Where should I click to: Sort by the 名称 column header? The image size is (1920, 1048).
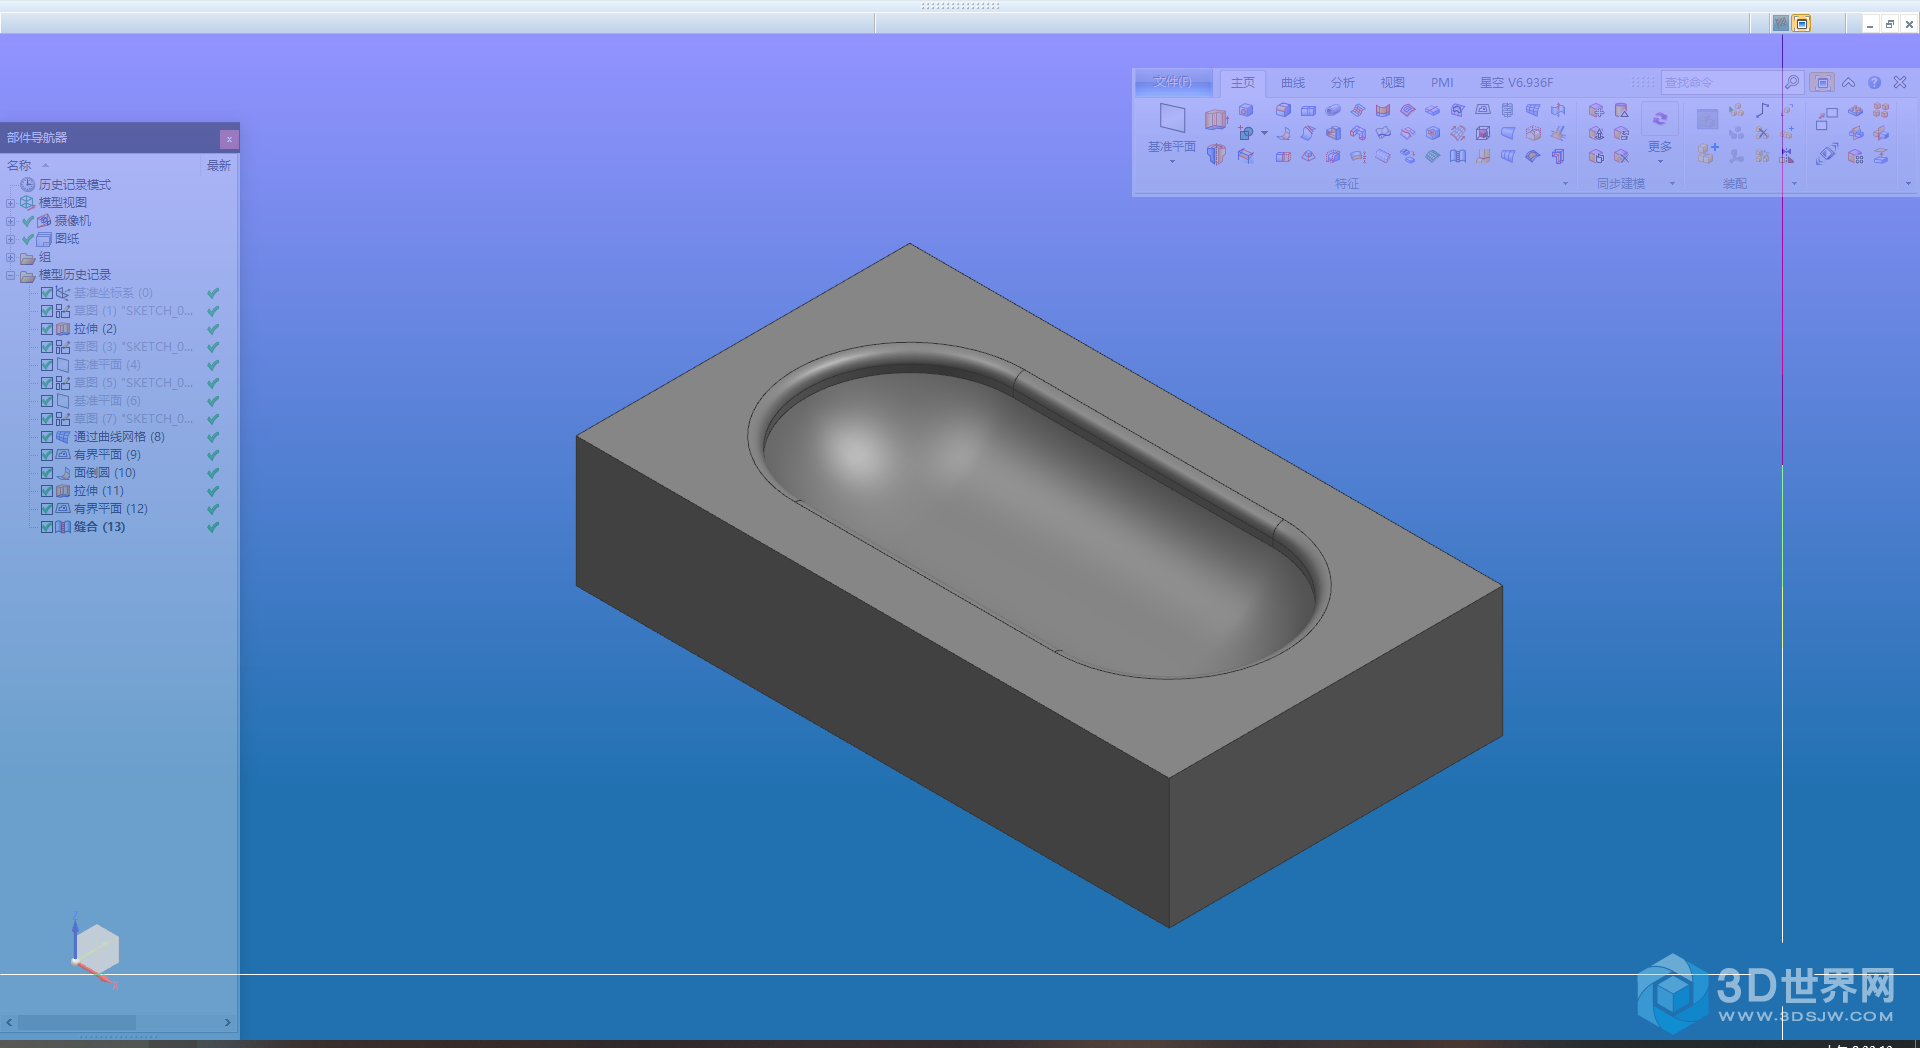pos(19,165)
